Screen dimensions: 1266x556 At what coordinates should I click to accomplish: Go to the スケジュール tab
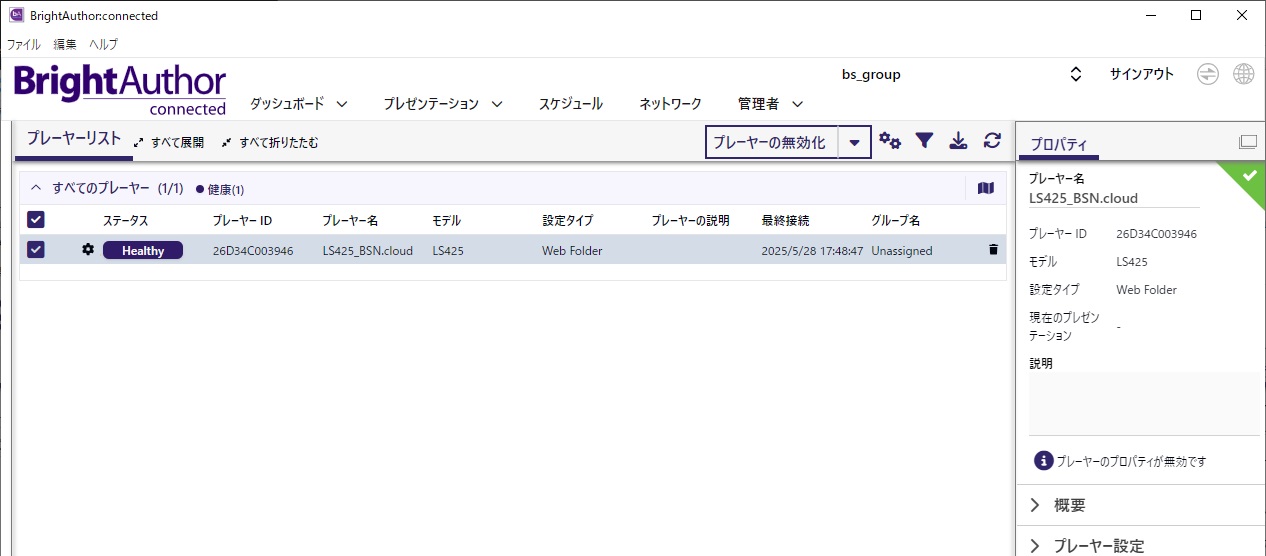click(x=571, y=104)
